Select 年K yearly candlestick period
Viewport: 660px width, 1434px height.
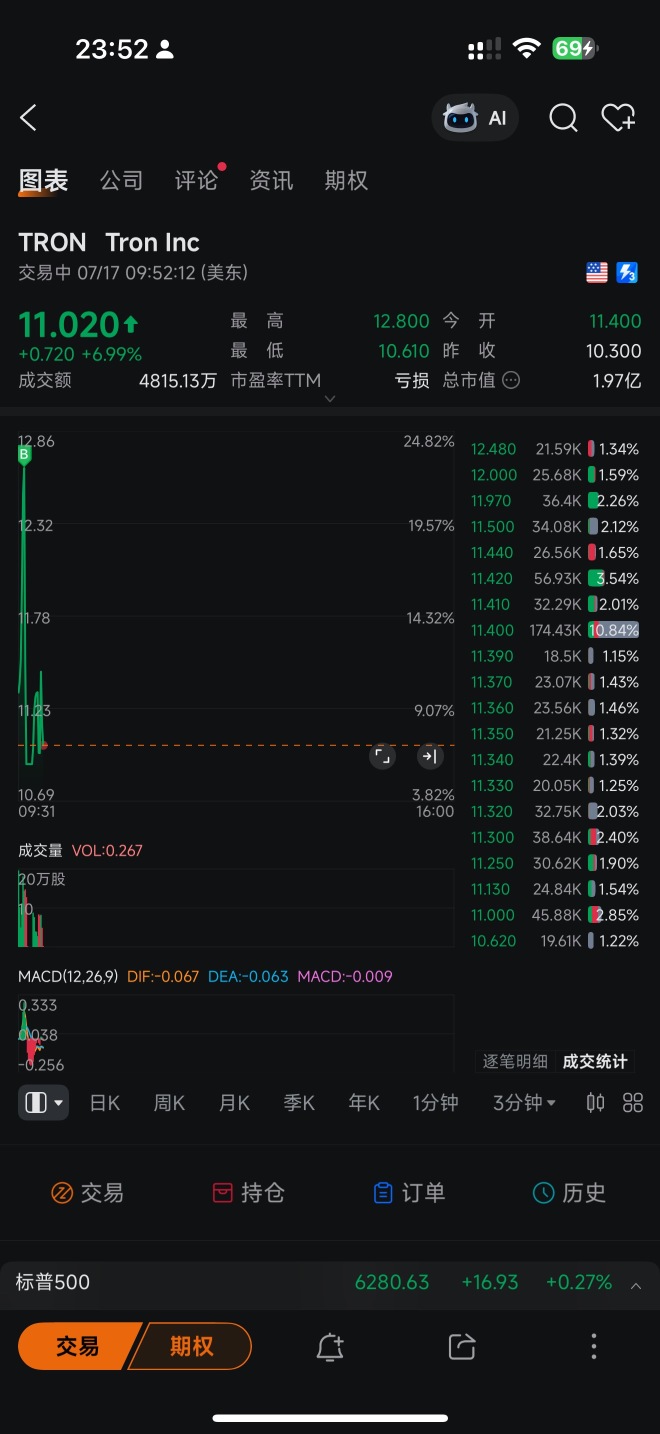[364, 1103]
